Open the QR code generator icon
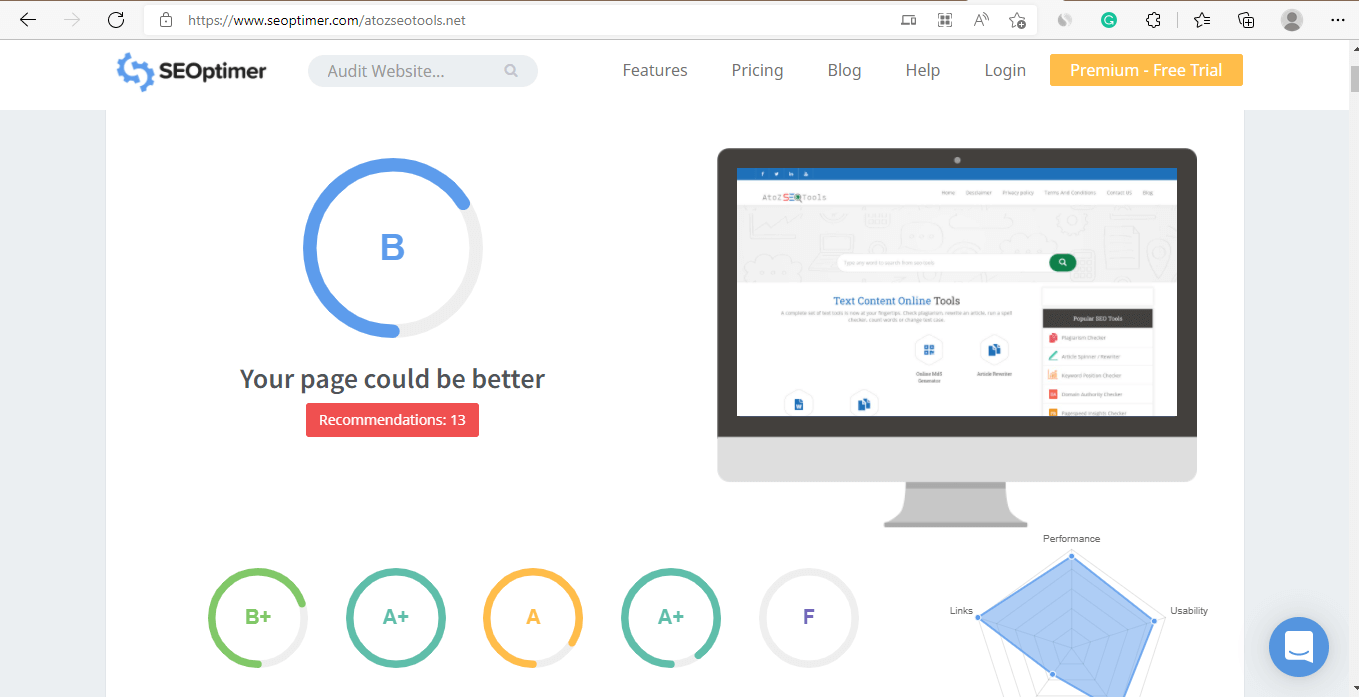The width and height of the screenshot is (1359, 697). 945,20
